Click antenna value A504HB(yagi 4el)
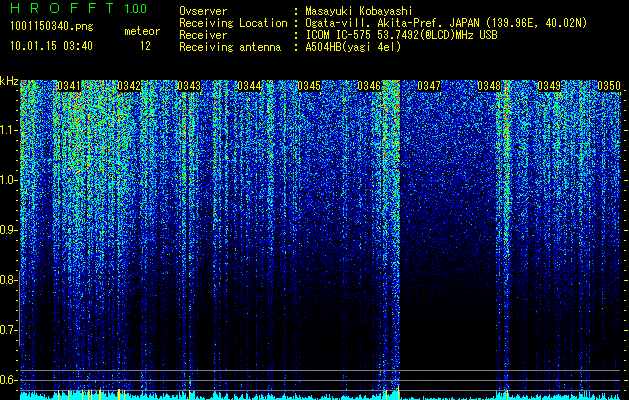 pos(353,47)
